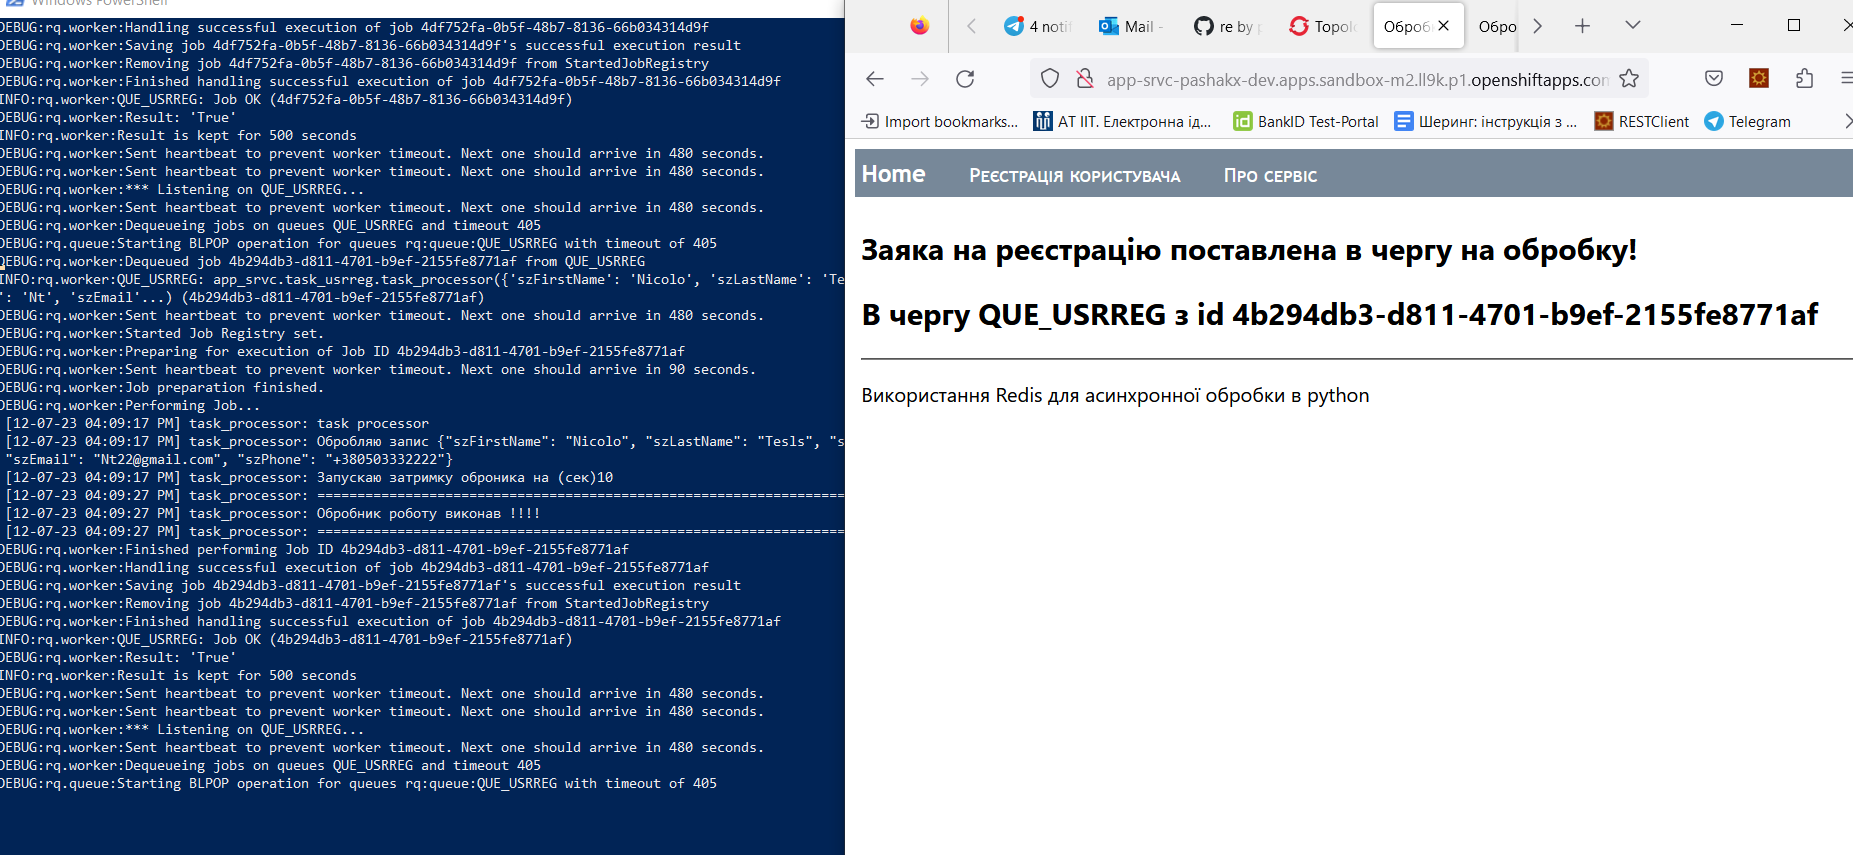
Task: Open the BankID Test-Portal bookmark
Action: (1305, 122)
